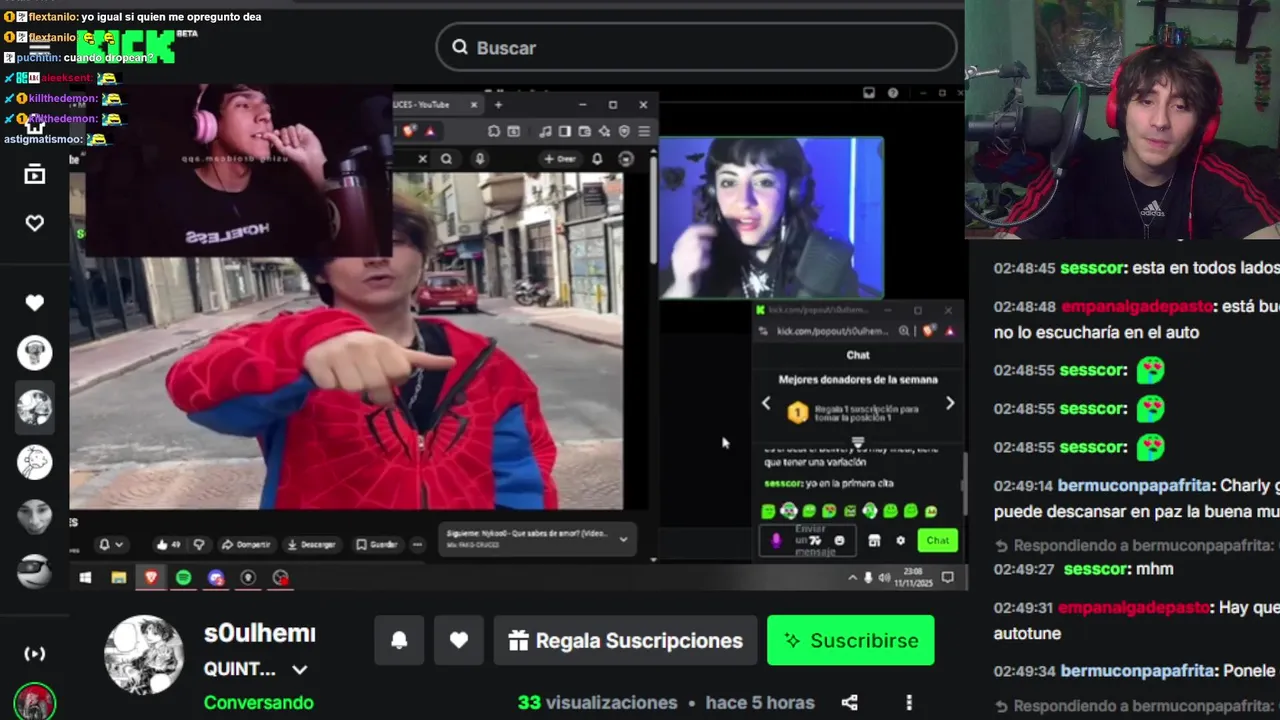Open the first followed channel avatar
Viewport: 1280px width, 720px height.
point(34,352)
